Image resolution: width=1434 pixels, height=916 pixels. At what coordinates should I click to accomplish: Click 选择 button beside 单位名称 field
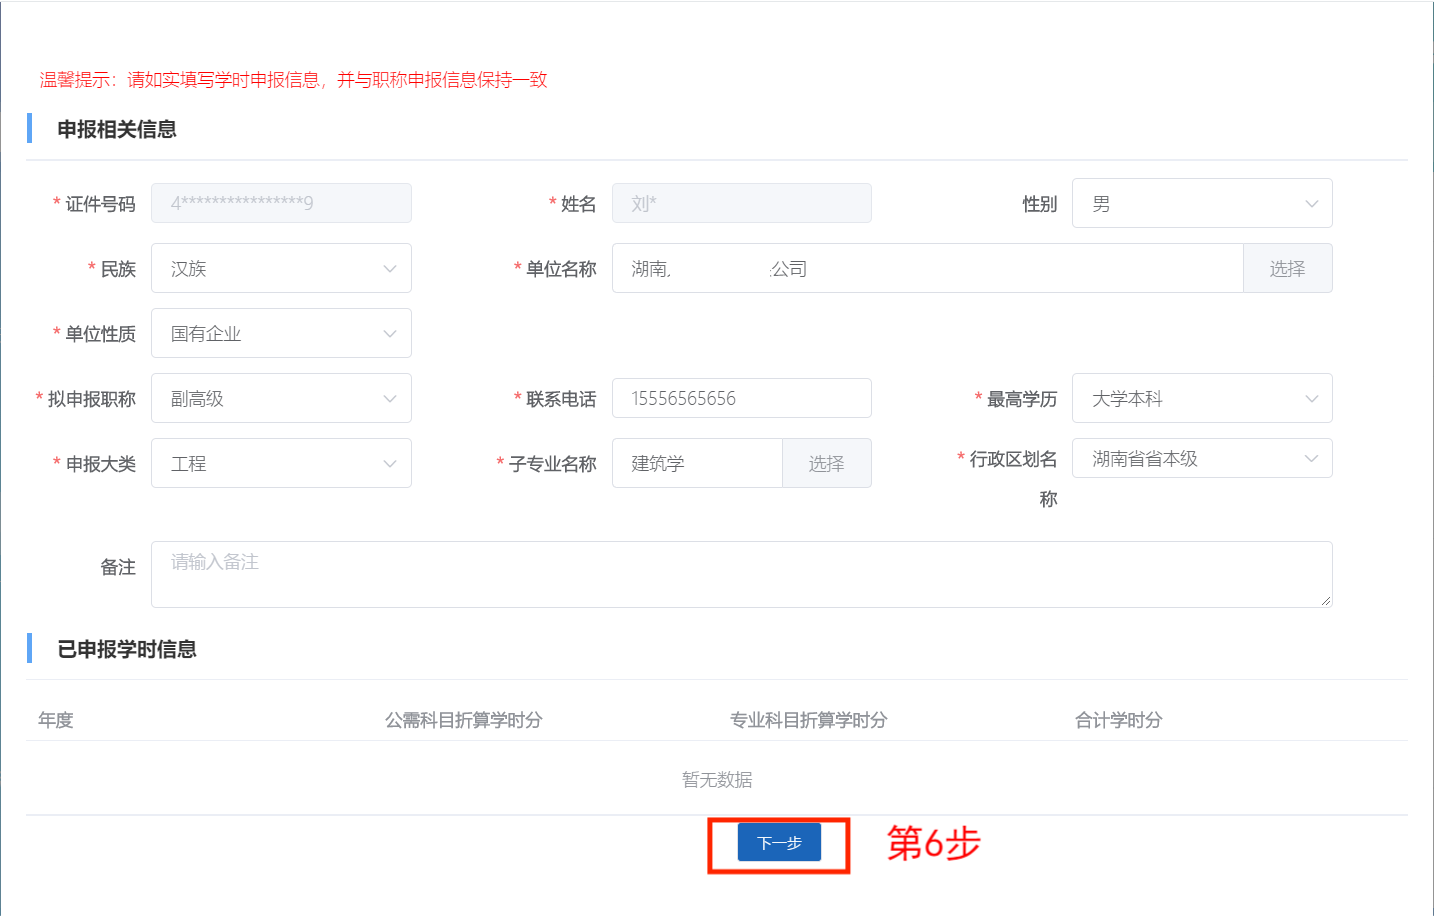[x=1287, y=269]
